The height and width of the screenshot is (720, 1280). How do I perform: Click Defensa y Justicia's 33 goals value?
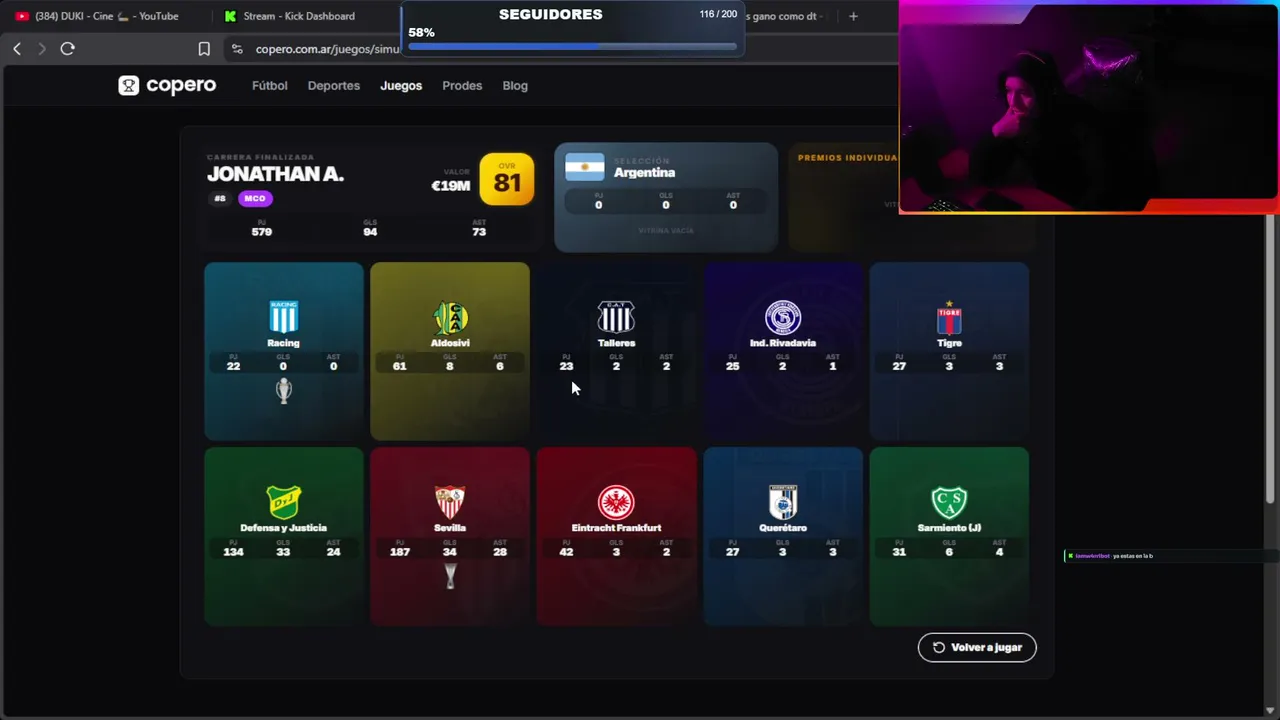(283, 552)
